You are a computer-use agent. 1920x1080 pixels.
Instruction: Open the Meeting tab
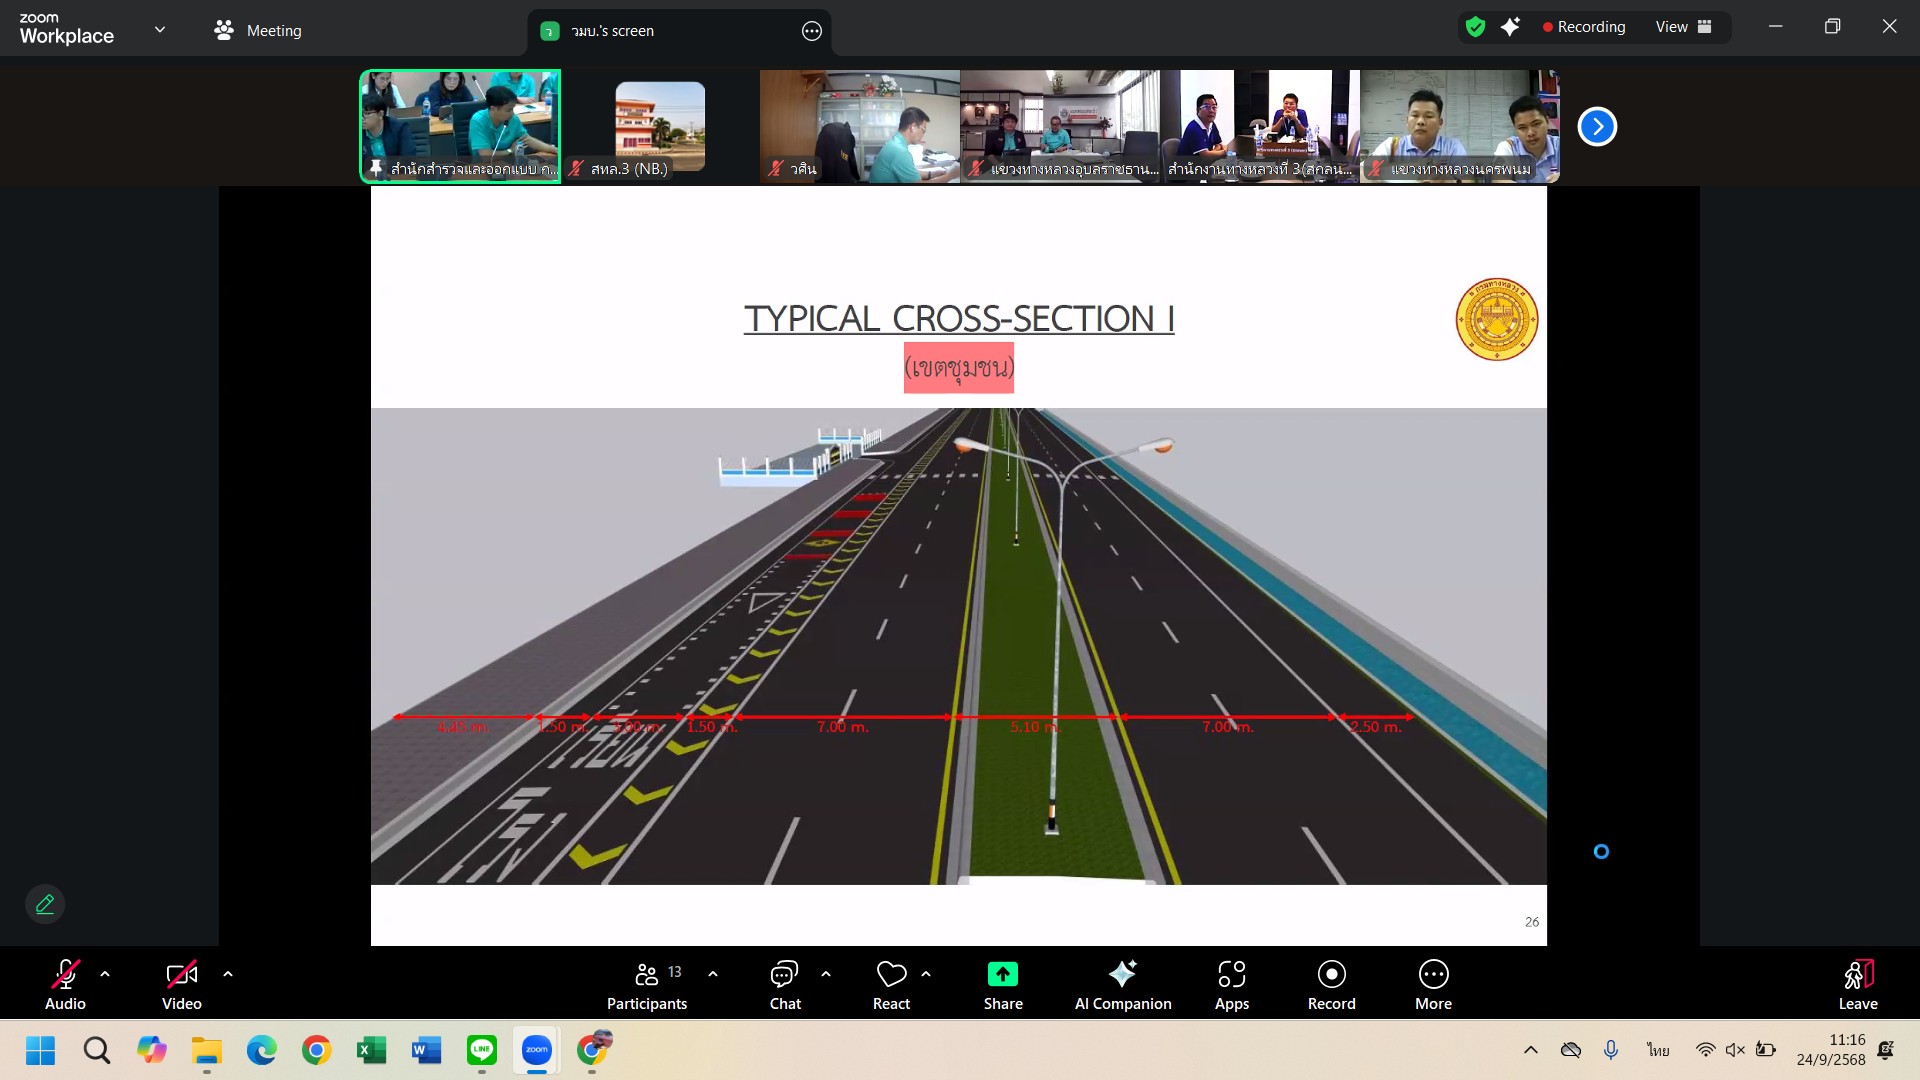258,30
